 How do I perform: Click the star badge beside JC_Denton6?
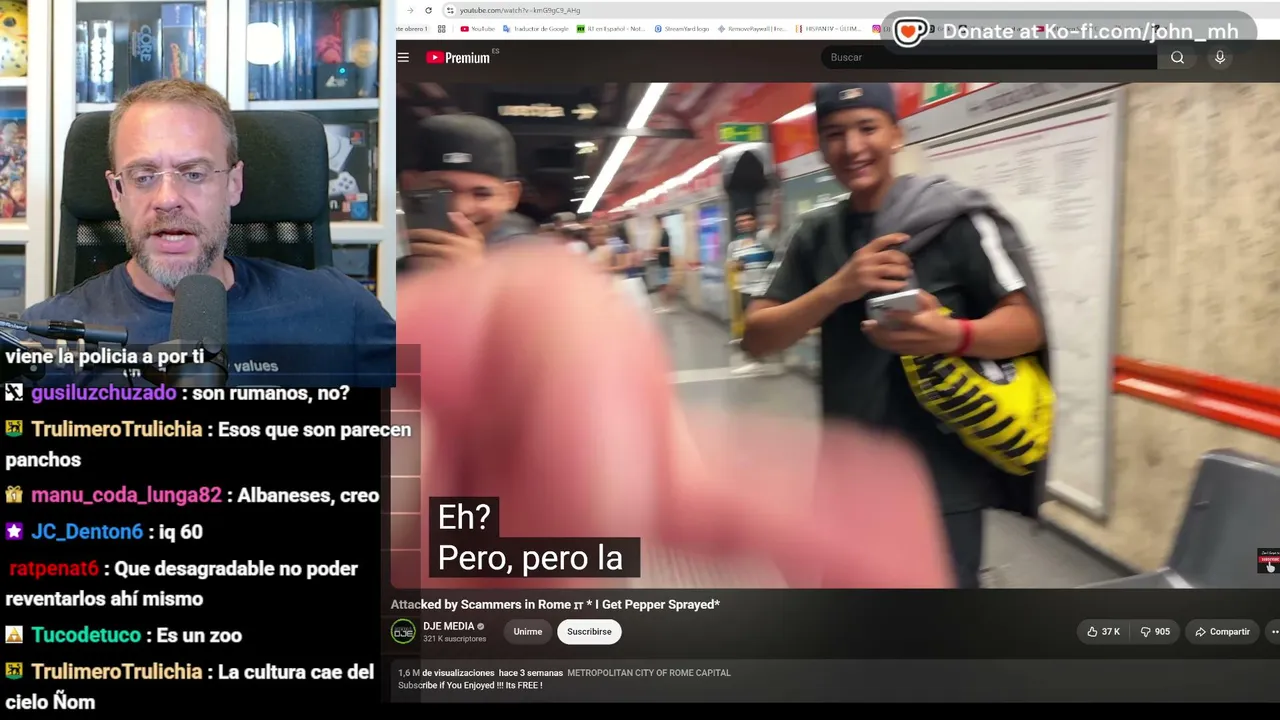pyautogui.click(x=14, y=531)
